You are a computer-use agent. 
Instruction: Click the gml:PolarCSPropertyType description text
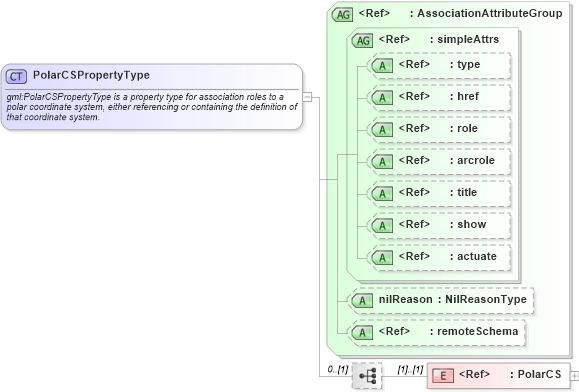(152, 107)
